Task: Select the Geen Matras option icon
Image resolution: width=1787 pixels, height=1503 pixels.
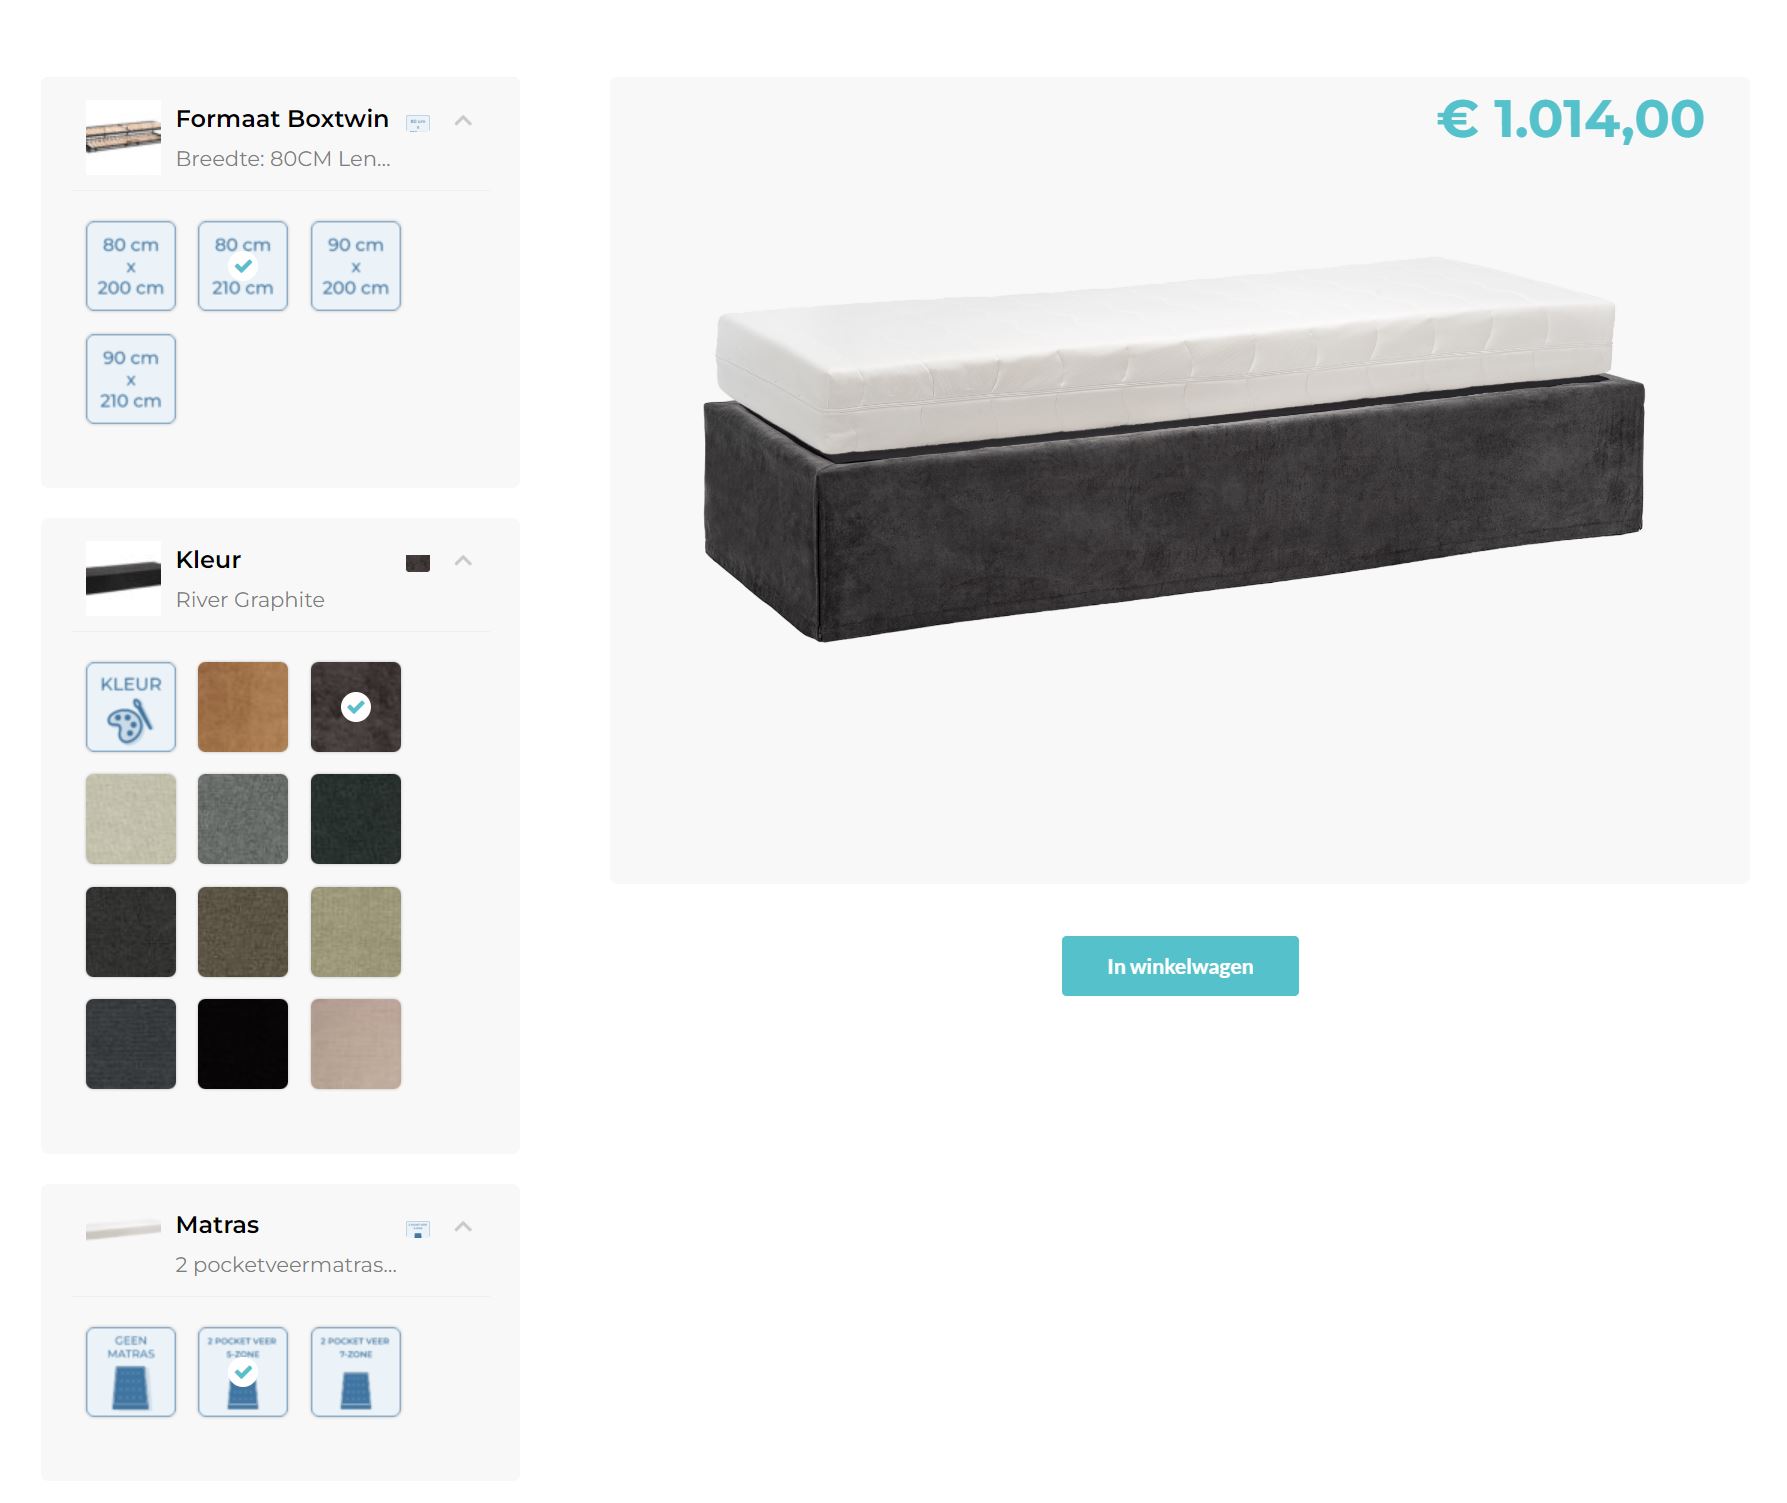Action: point(131,1372)
